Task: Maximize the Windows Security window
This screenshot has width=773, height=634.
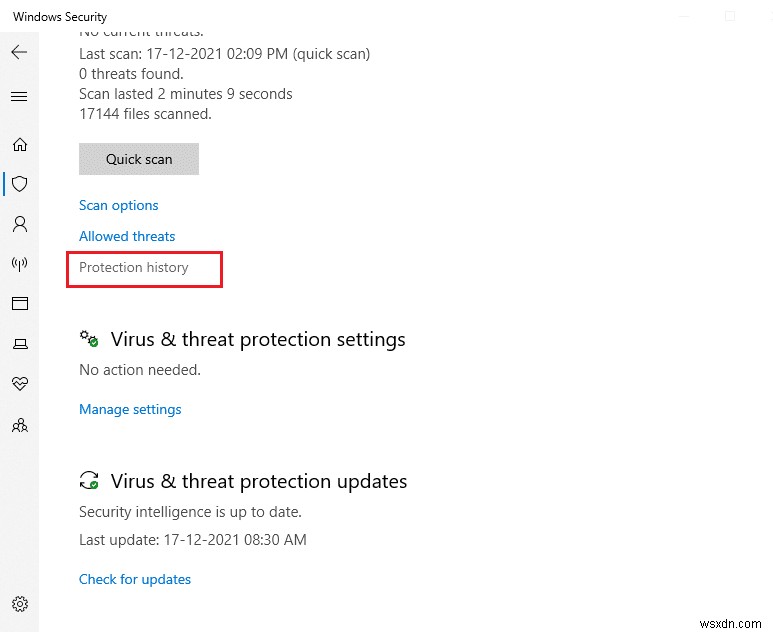Action: tap(730, 17)
